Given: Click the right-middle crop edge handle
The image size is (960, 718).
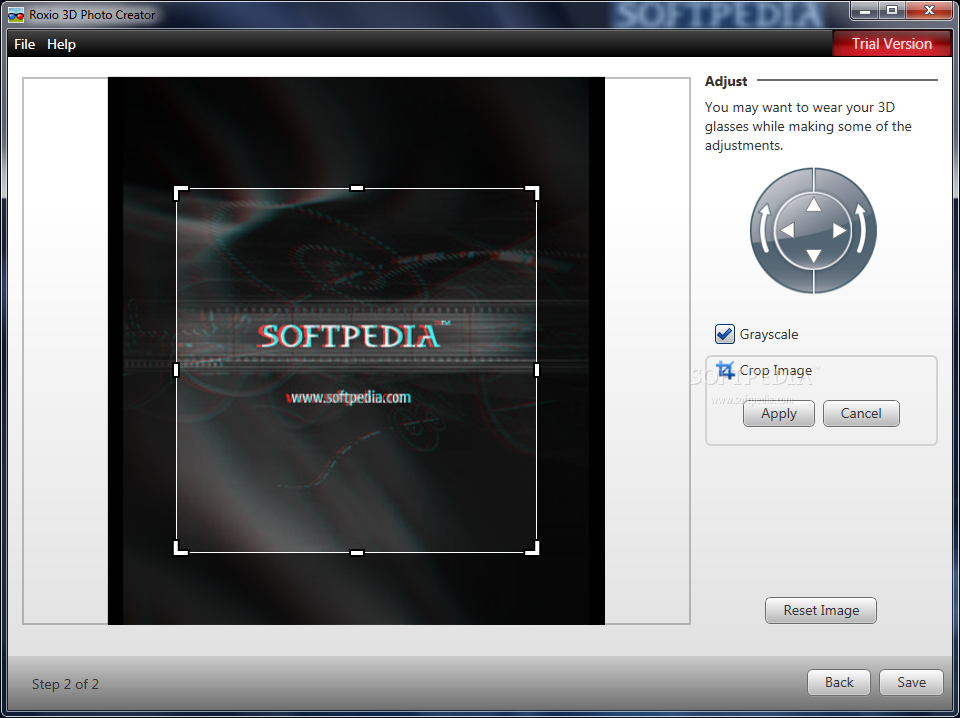Looking at the screenshot, I should point(537,370).
